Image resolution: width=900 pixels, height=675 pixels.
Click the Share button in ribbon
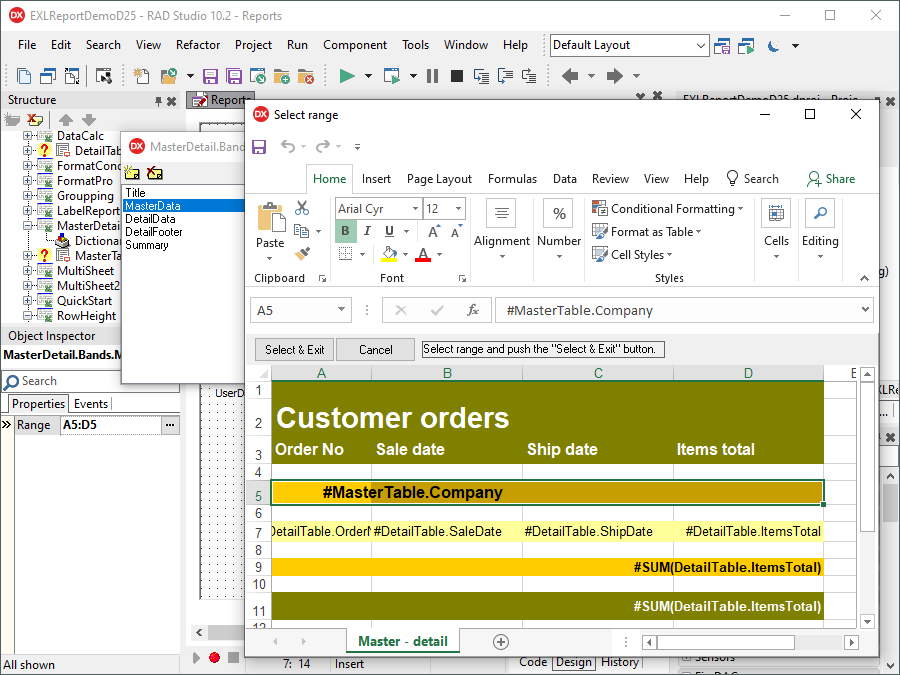(x=831, y=179)
